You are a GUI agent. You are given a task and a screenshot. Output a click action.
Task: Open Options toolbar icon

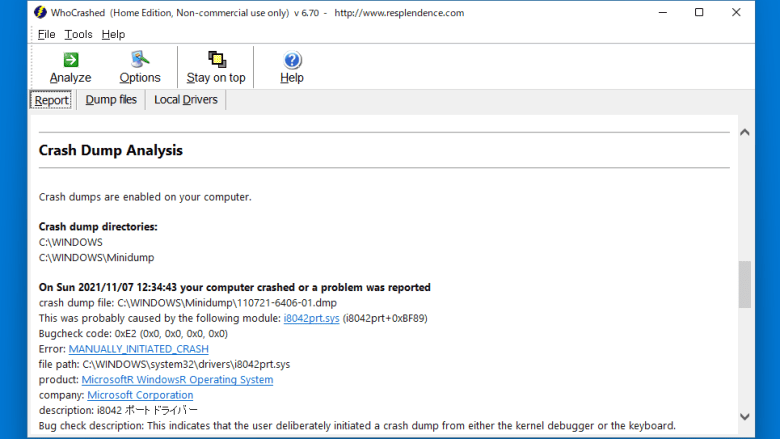point(140,59)
